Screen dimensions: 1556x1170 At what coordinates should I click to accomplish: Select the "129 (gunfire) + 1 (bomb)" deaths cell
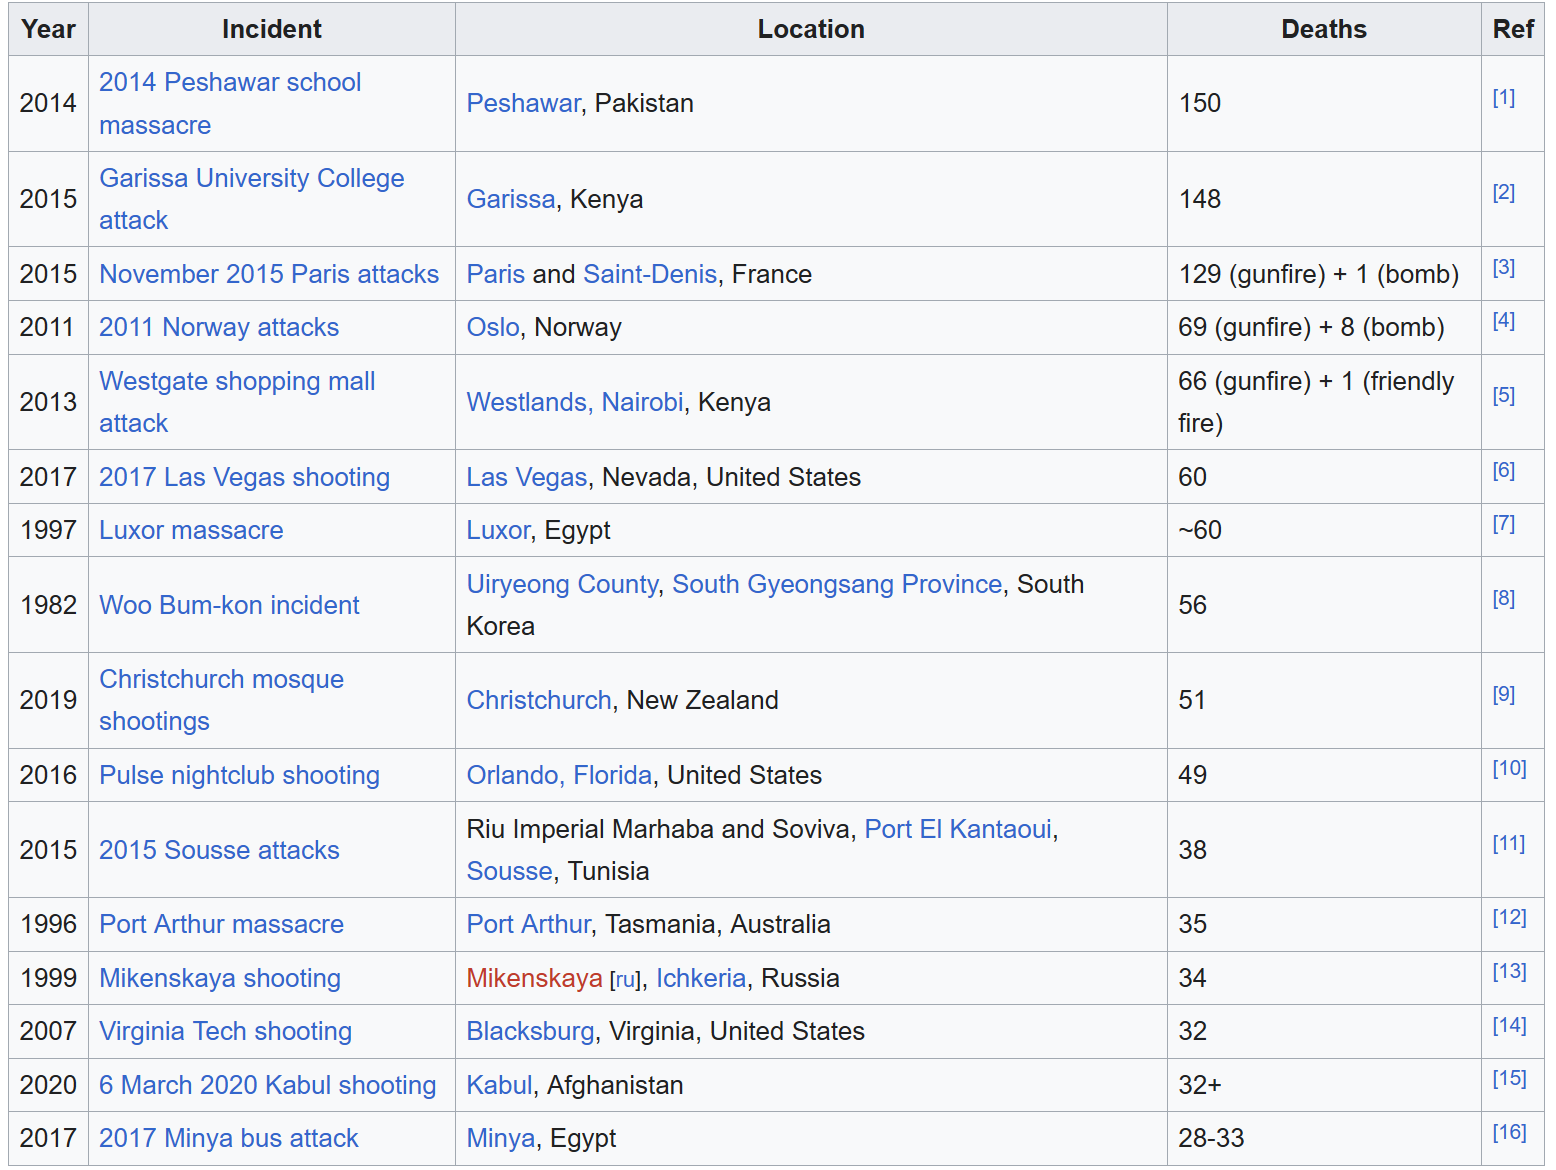tap(1324, 274)
